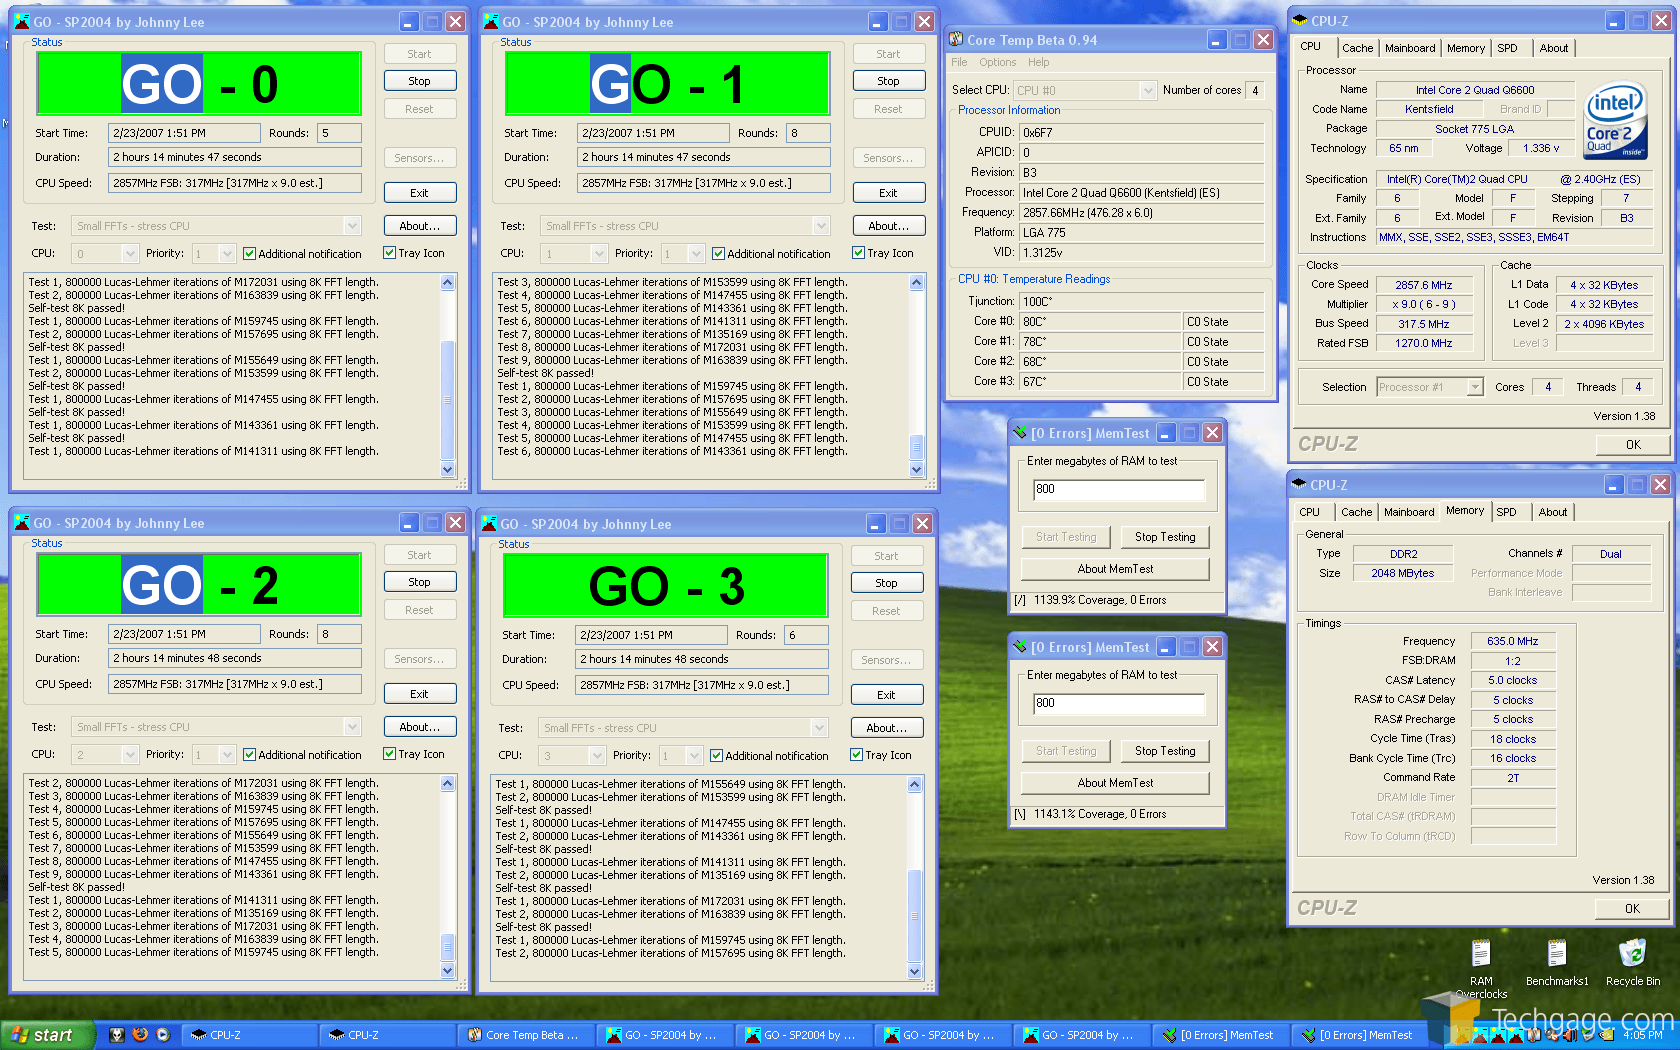Switch to SPD tab in the memory timings CPU-Z window

tap(1506, 512)
